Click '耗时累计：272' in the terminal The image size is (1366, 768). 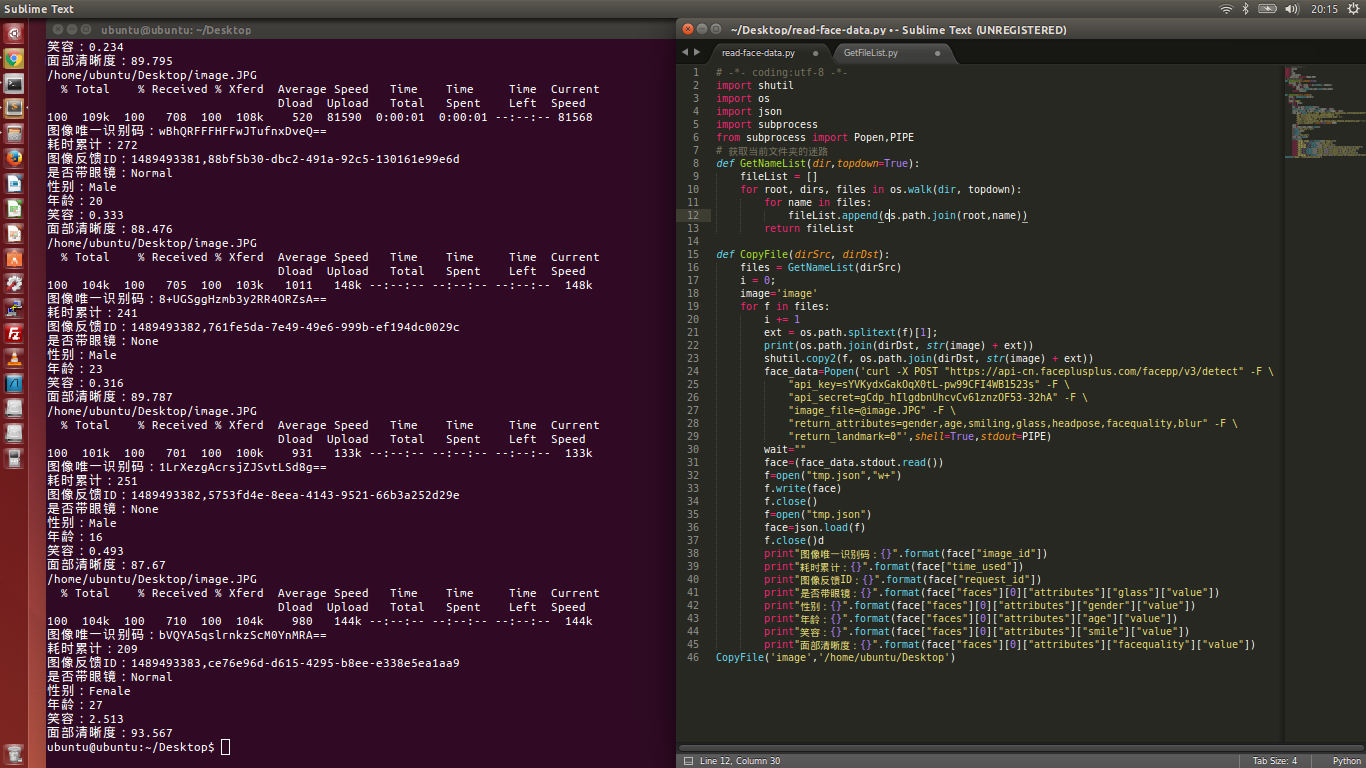pyautogui.click(x=92, y=145)
